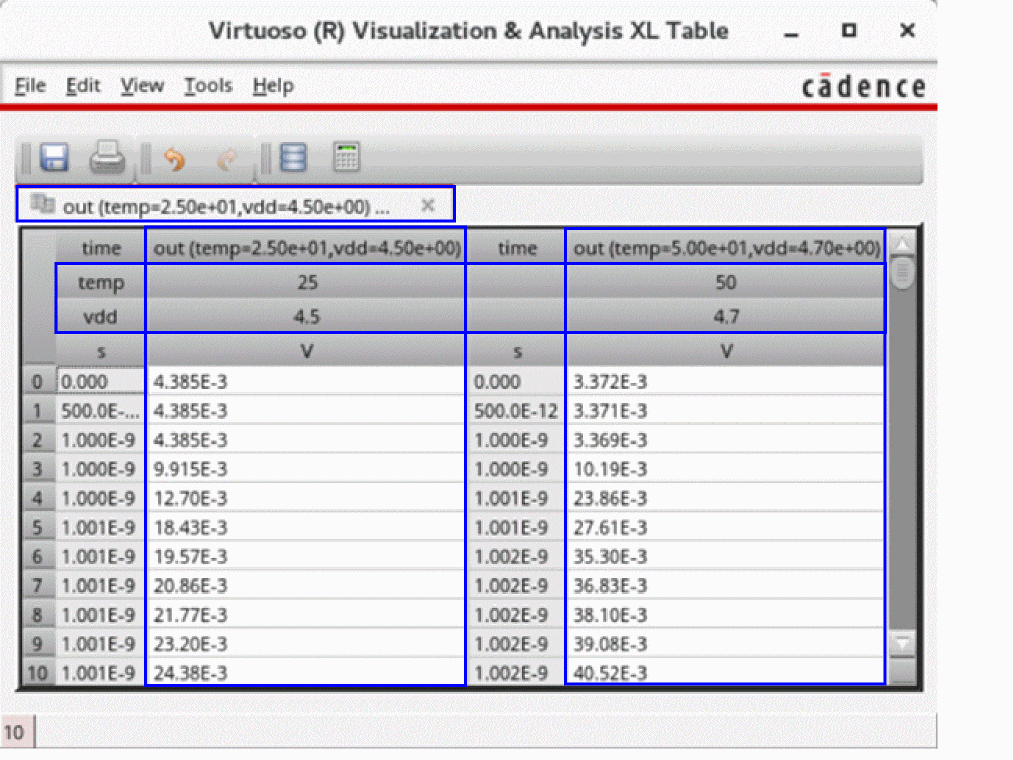
Task: Click the Save icon in the toolbar
Action: 53,158
